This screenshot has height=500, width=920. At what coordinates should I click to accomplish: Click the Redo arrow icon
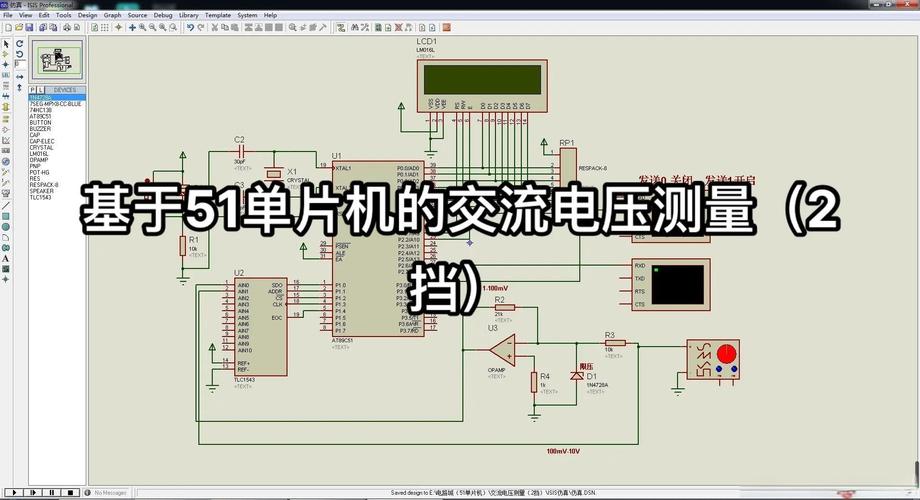[201, 28]
